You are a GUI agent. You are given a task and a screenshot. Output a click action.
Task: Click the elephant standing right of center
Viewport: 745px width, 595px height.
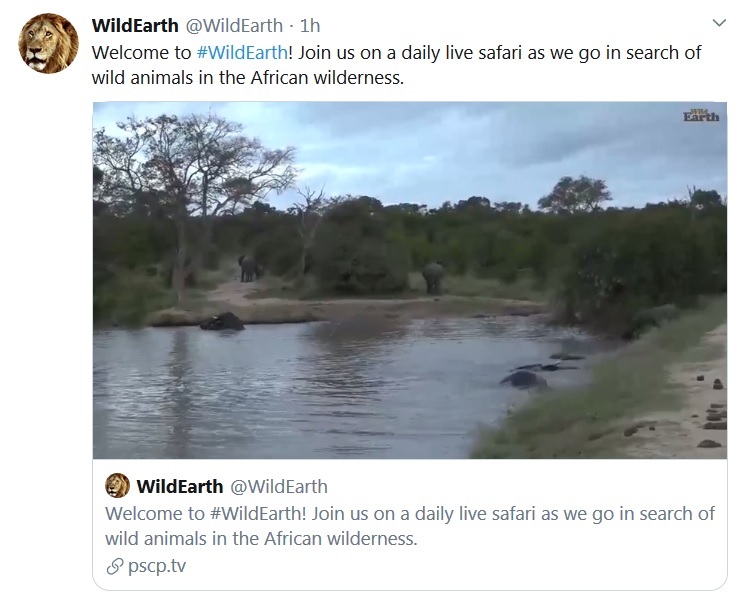433,277
